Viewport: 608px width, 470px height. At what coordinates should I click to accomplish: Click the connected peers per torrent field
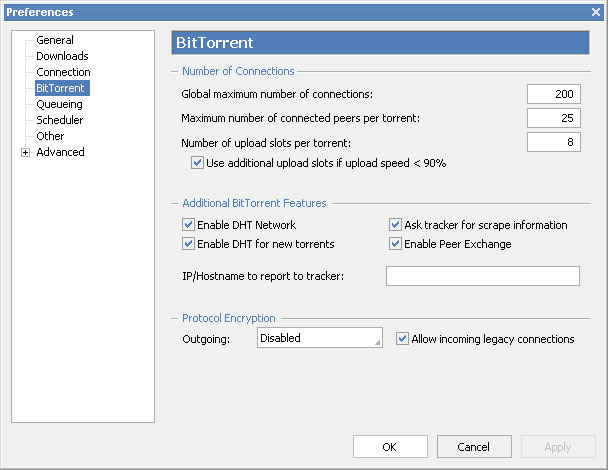click(553, 118)
